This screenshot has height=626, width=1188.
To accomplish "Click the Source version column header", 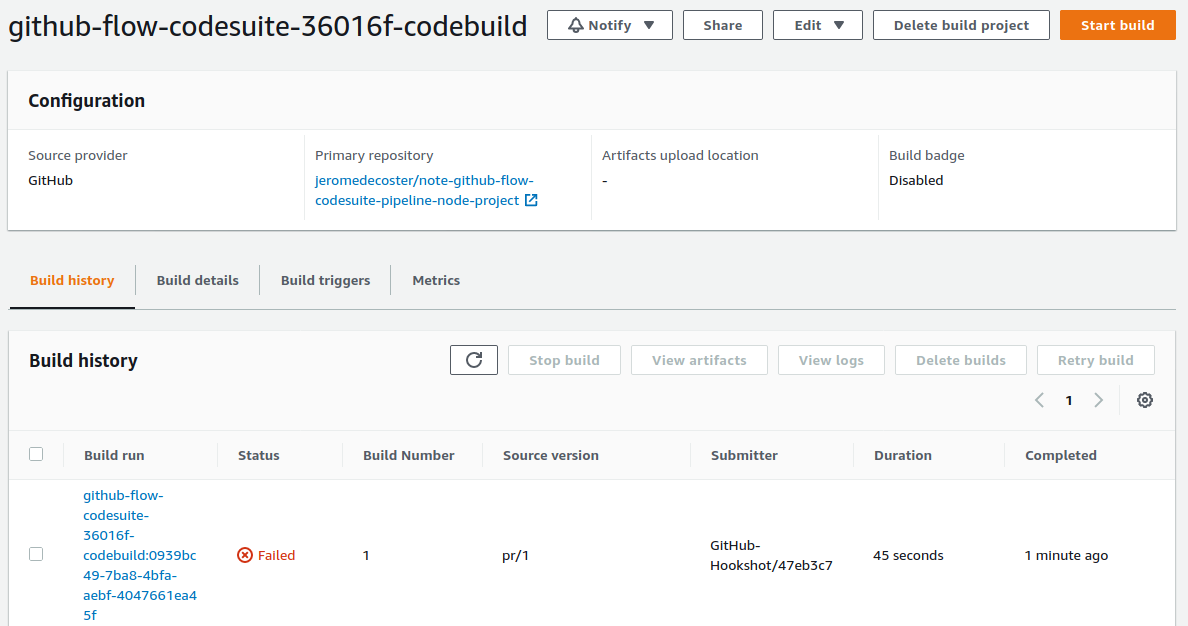I will click(x=551, y=455).
